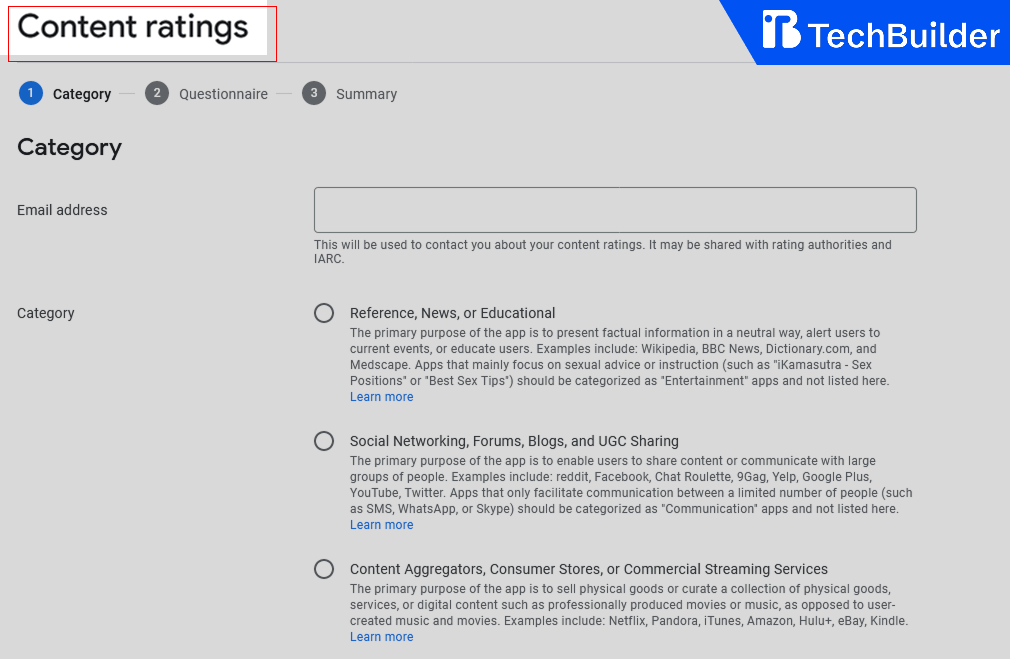Click the step 1 circle icon

[x=30, y=93]
